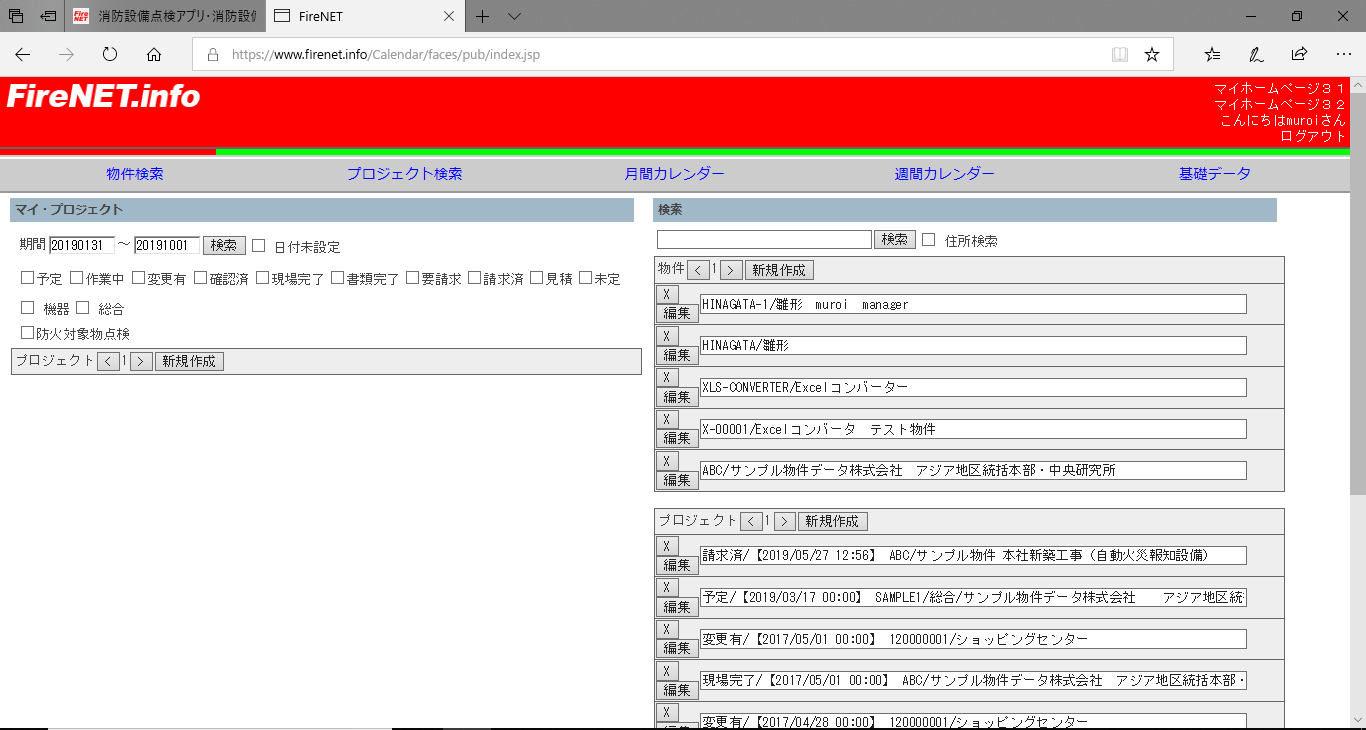Open 物件検索 menu
Image resolution: width=1366 pixels, height=730 pixels.
pos(135,174)
